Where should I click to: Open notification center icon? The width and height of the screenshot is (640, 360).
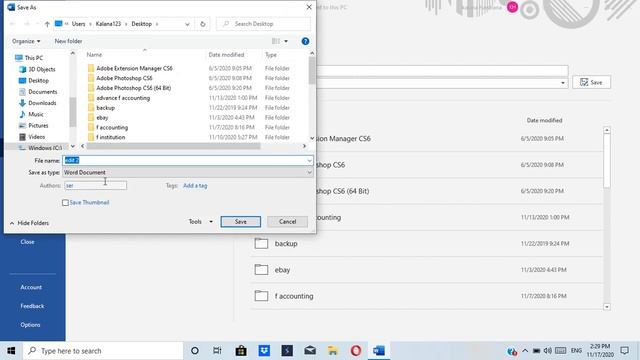coord(624,351)
